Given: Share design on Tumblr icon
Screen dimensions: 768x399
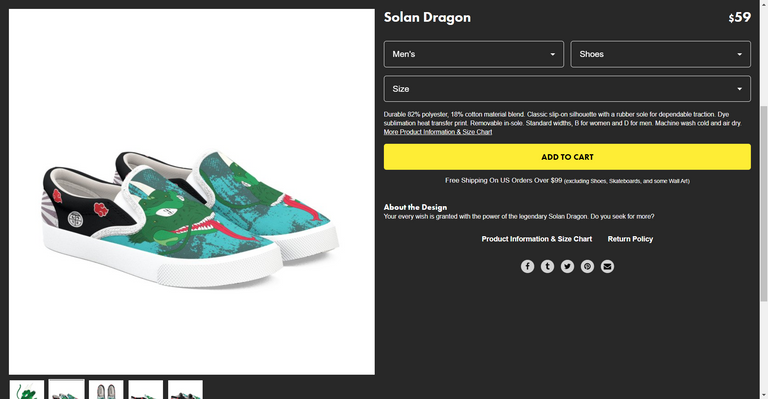Looking at the screenshot, I should tap(547, 266).
